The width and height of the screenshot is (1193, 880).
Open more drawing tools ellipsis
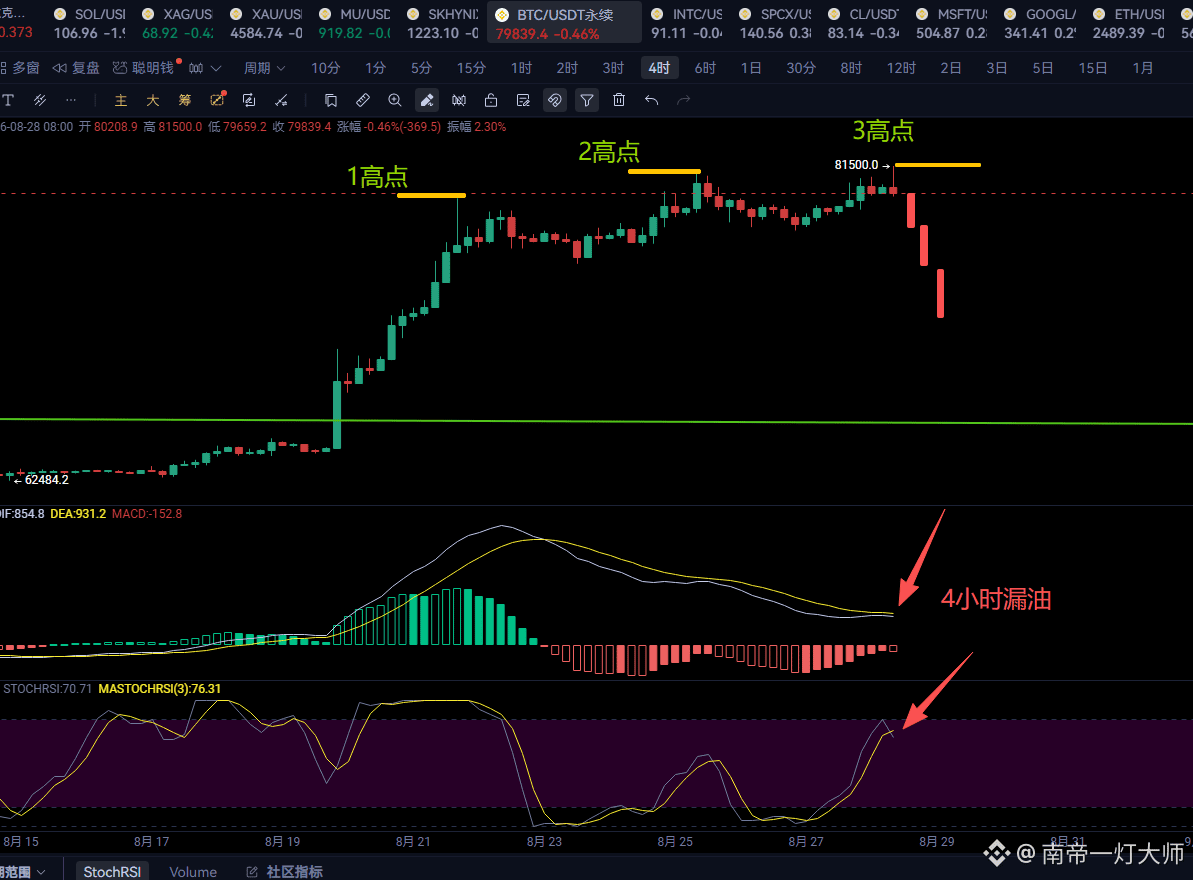[71, 100]
